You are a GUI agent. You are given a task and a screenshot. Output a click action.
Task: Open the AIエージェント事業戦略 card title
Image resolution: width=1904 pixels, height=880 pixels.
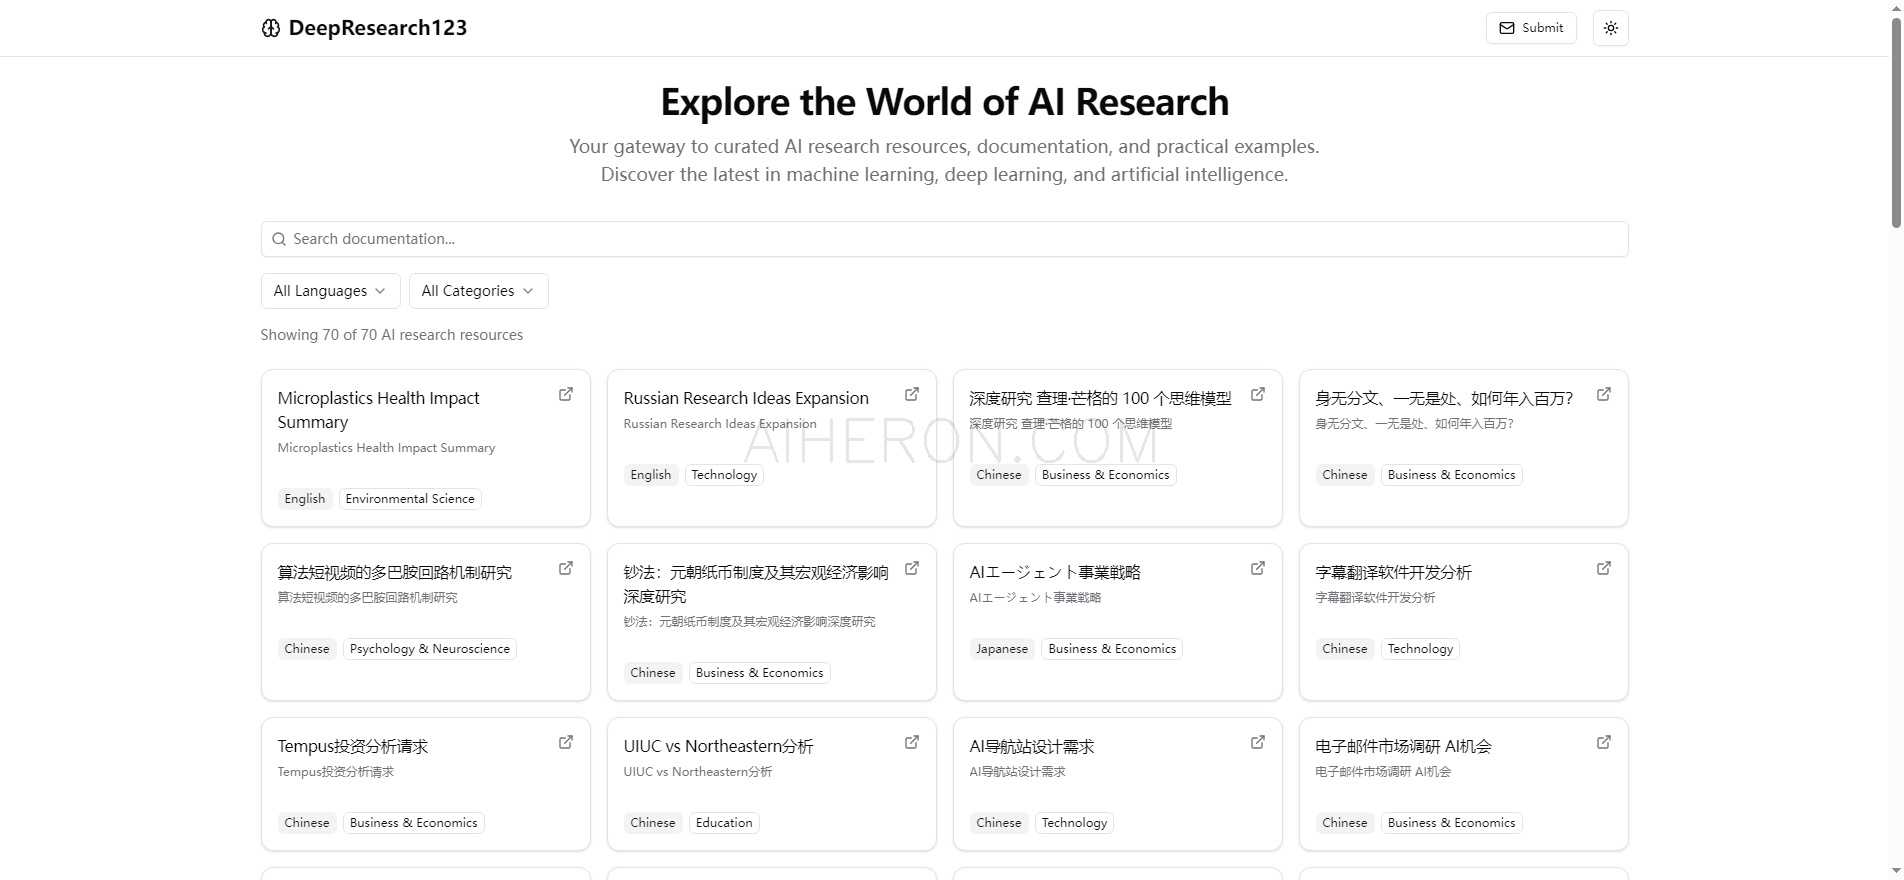[1055, 572]
